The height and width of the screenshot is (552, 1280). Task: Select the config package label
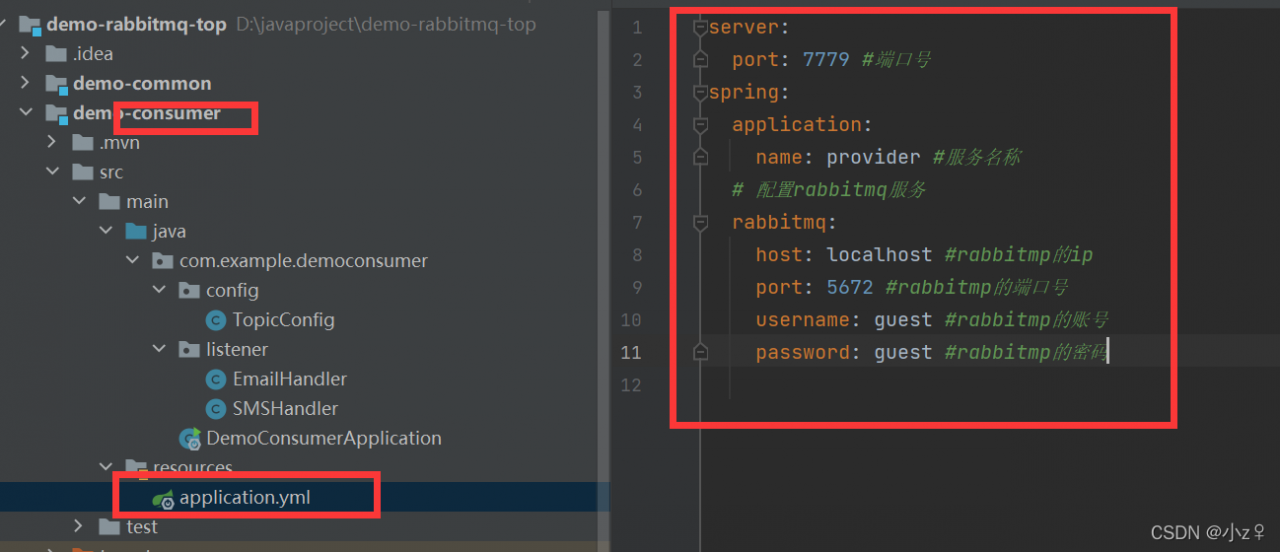point(232,290)
